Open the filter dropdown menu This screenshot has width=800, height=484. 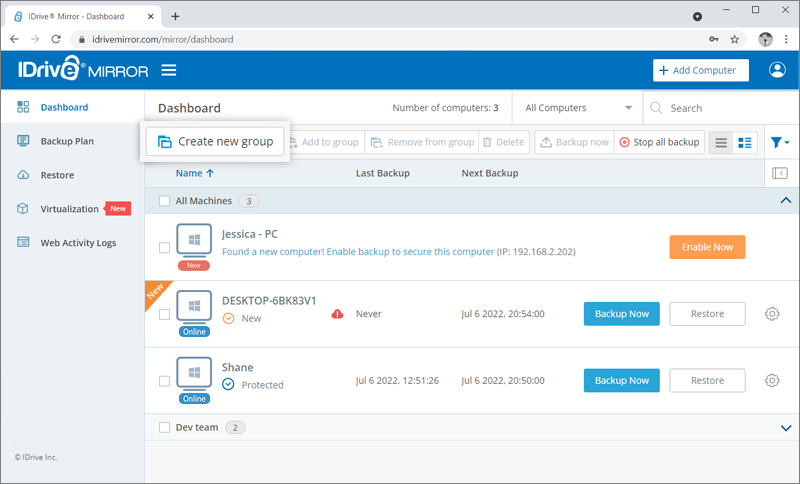[780, 142]
